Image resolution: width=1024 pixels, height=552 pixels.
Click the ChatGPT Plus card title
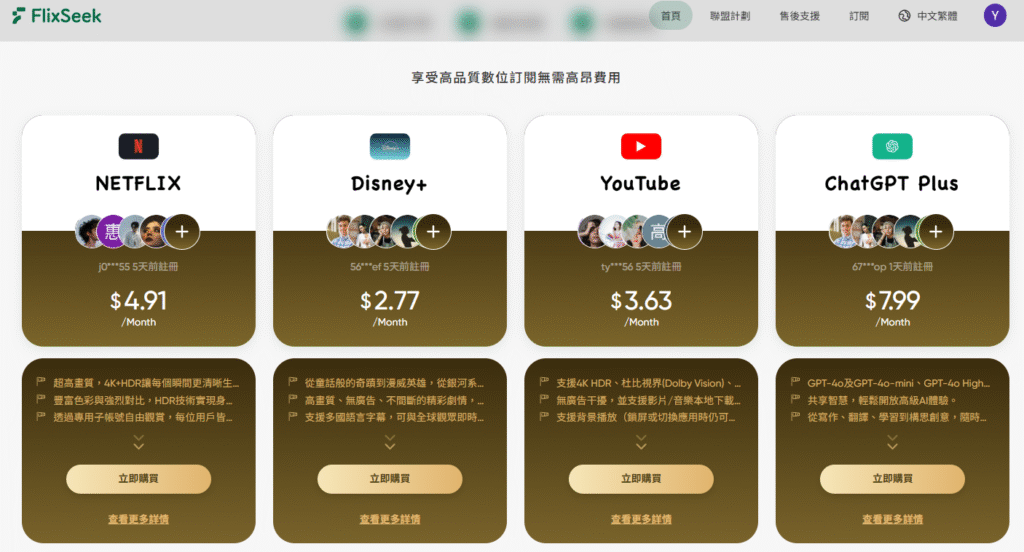(x=892, y=184)
